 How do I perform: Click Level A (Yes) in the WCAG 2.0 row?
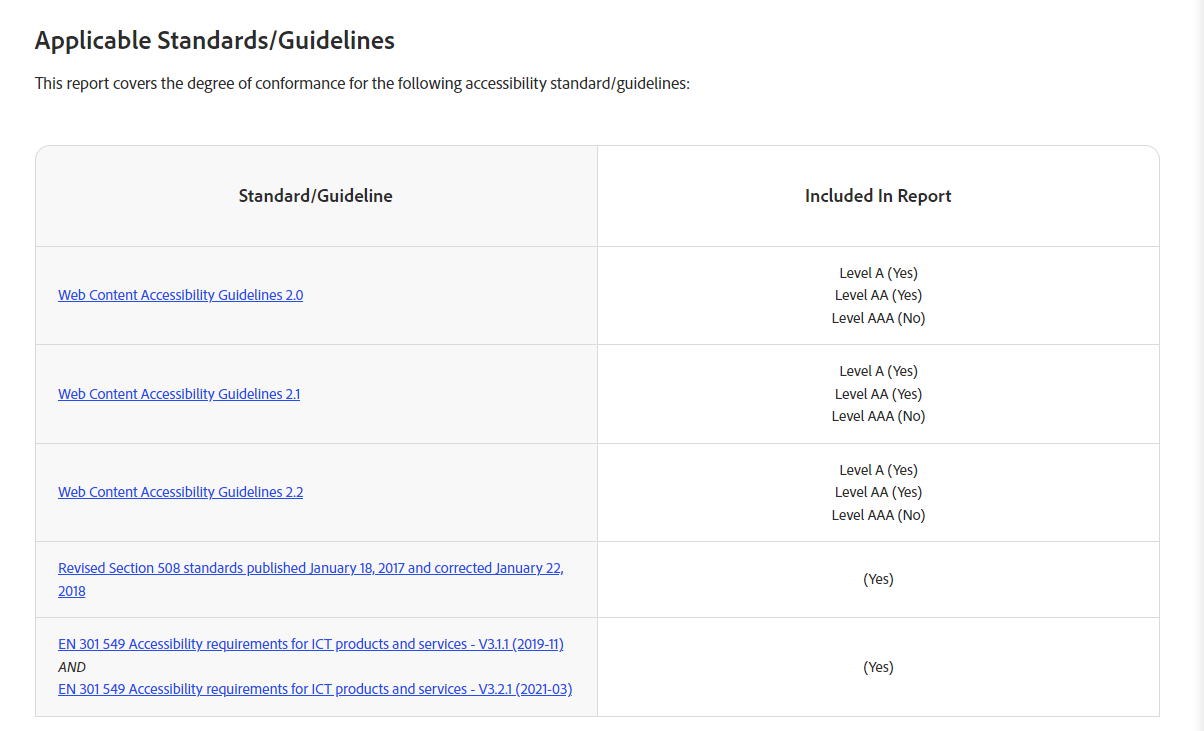pos(878,273)
